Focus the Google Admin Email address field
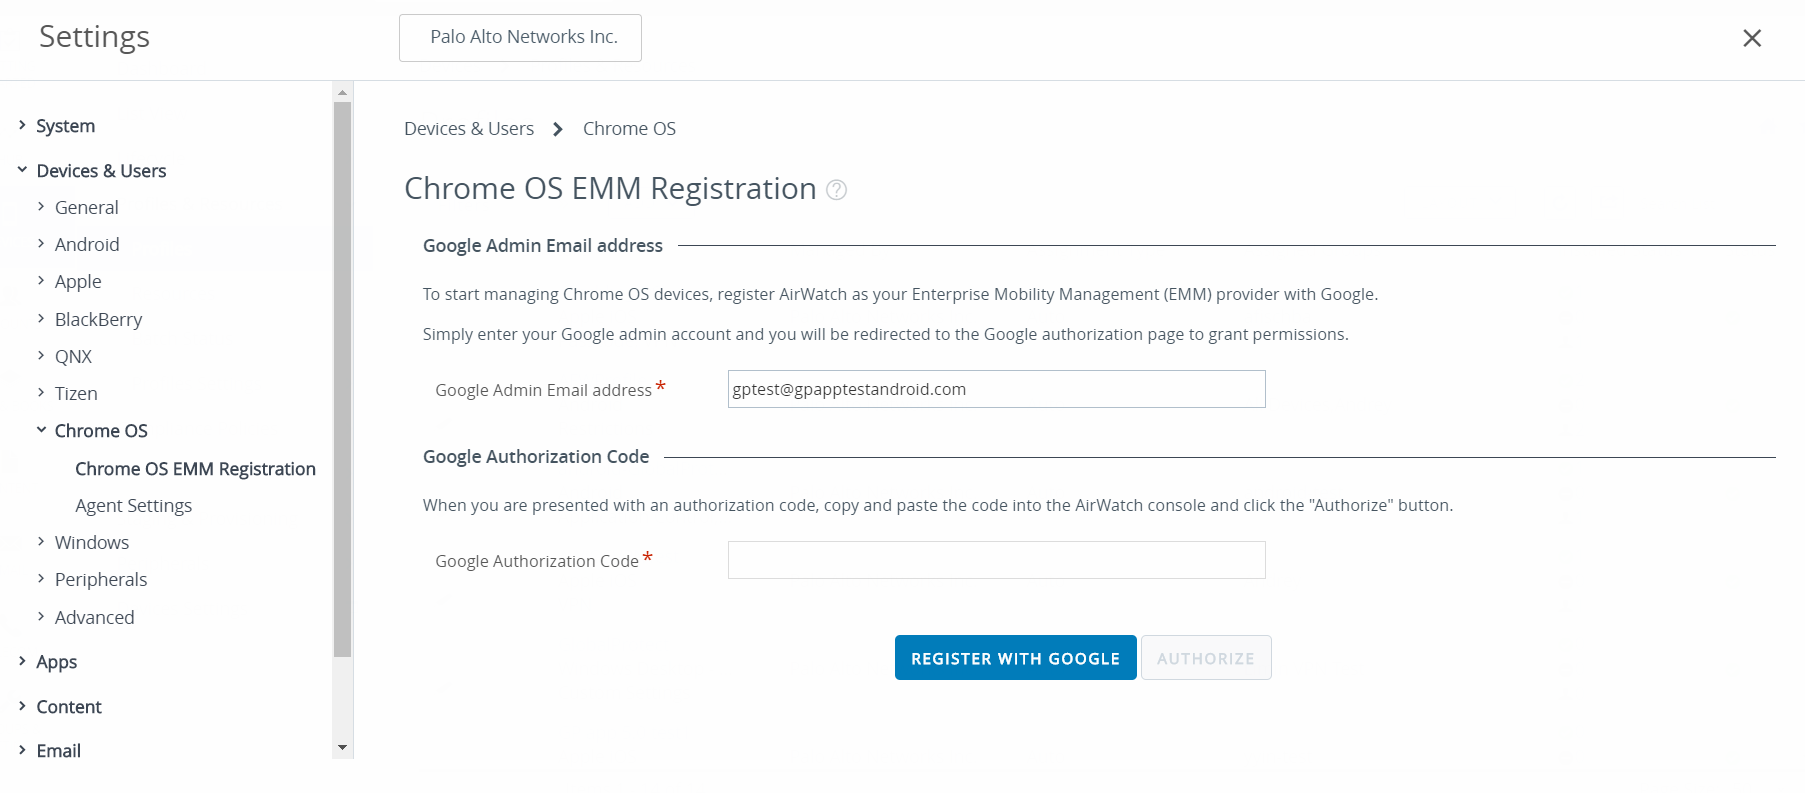 [996, 389]
